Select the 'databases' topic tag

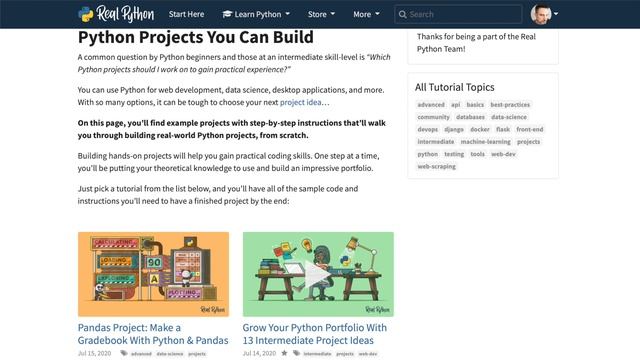coord(470,117)
